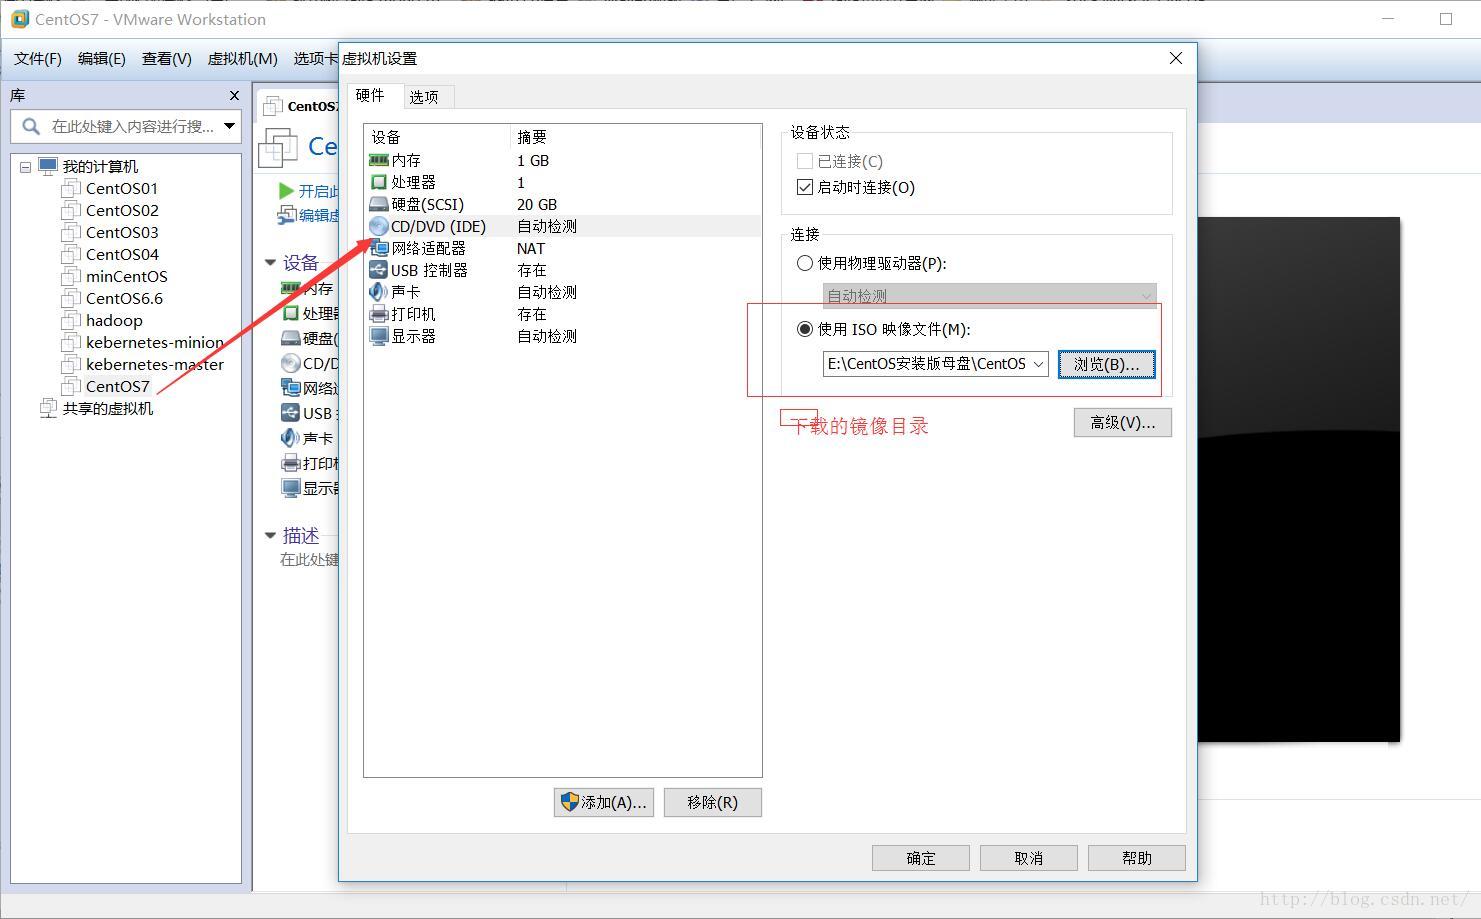Collapse the Description (描述) section
Screen dimensions: 1481x919
click(x=270, y=535)
